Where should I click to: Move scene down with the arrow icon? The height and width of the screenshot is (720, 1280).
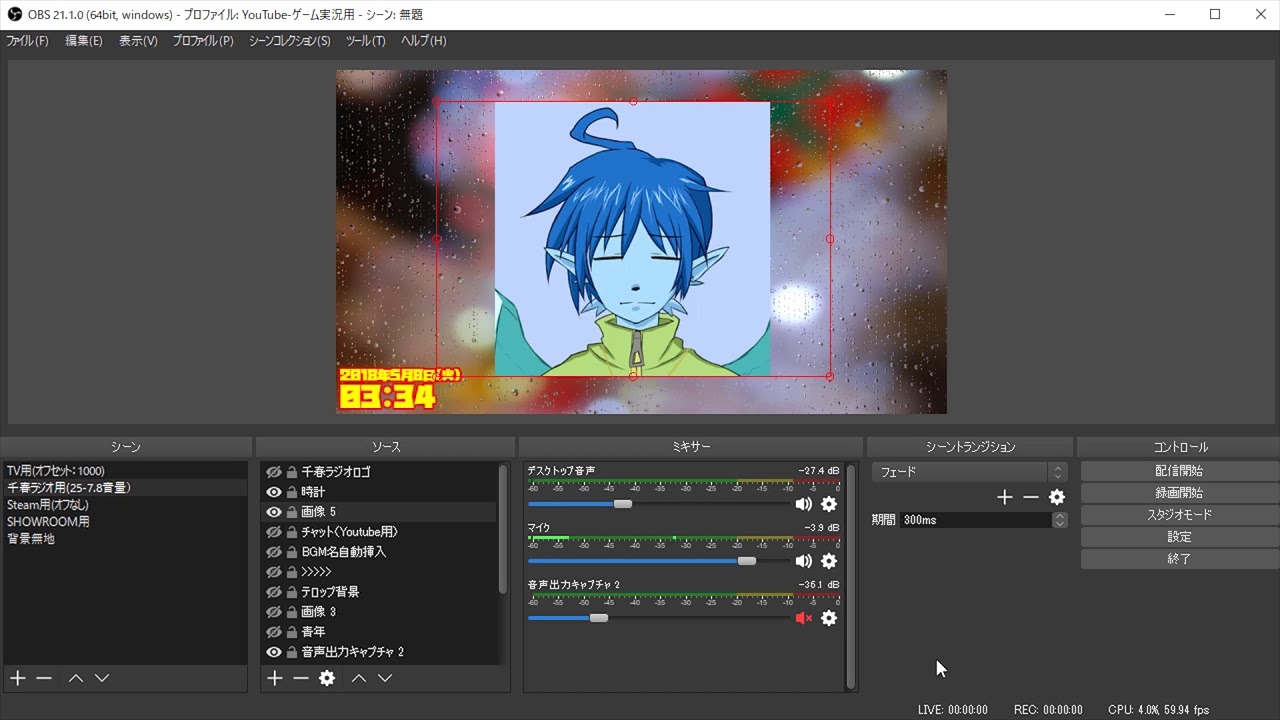102,678
